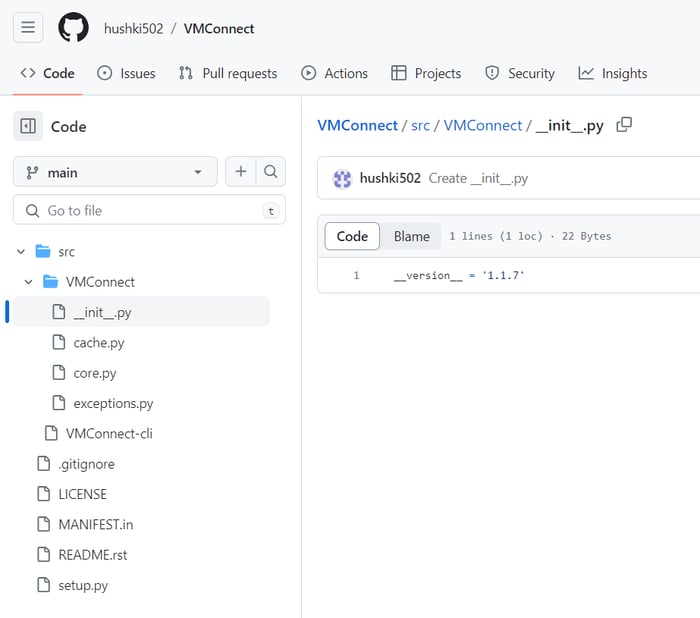Image resolution: width=700 pixels, height=618 pixels.
Task: Click second VMConnect breadcrumb after src
Action: [483, 125]
